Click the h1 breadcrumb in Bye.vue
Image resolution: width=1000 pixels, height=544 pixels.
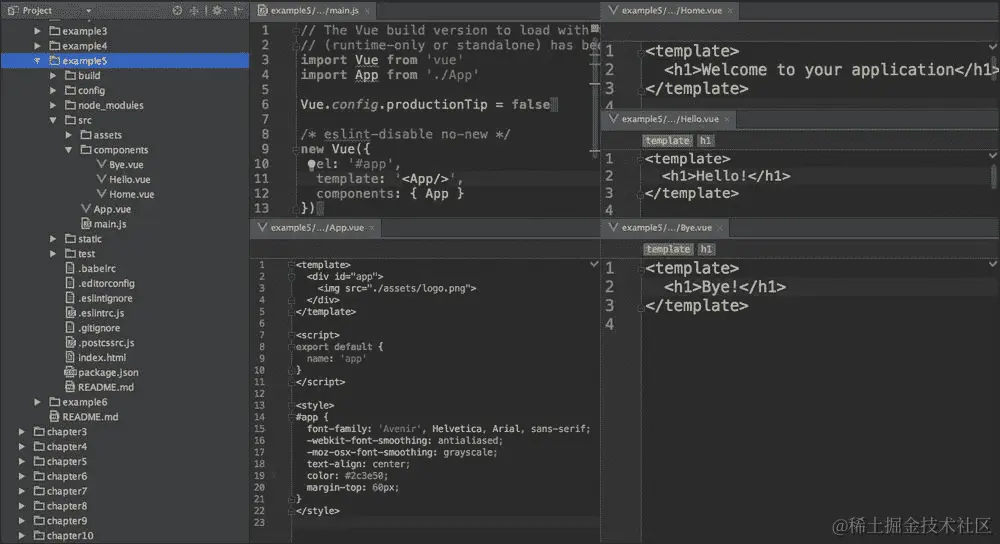pos(705,249)
